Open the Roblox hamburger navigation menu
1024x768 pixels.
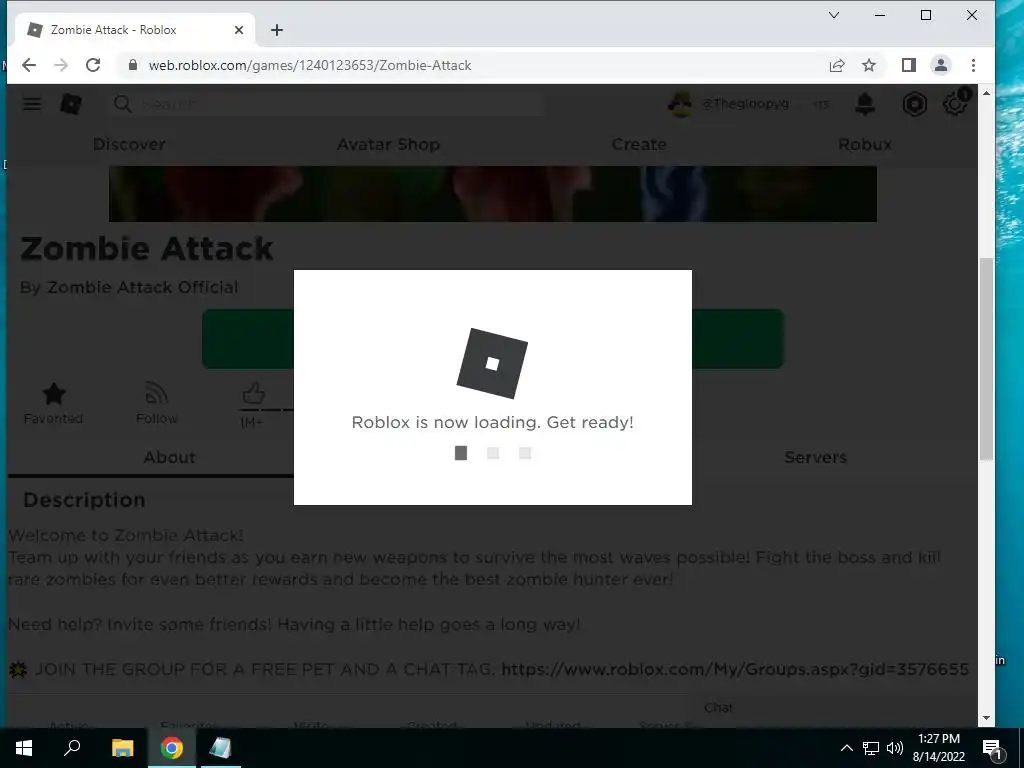click(31, 103)
